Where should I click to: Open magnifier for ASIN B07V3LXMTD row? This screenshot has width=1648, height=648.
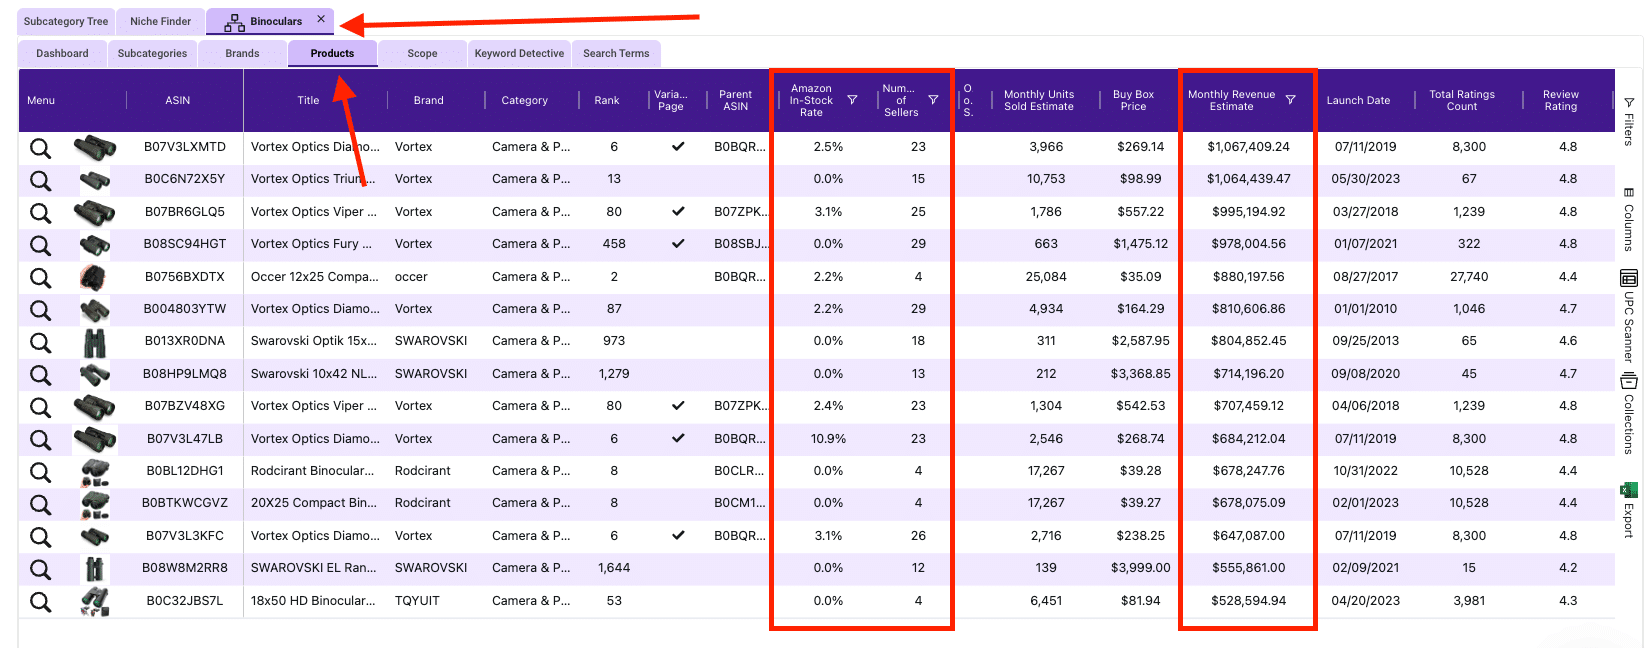pos(40,148)
